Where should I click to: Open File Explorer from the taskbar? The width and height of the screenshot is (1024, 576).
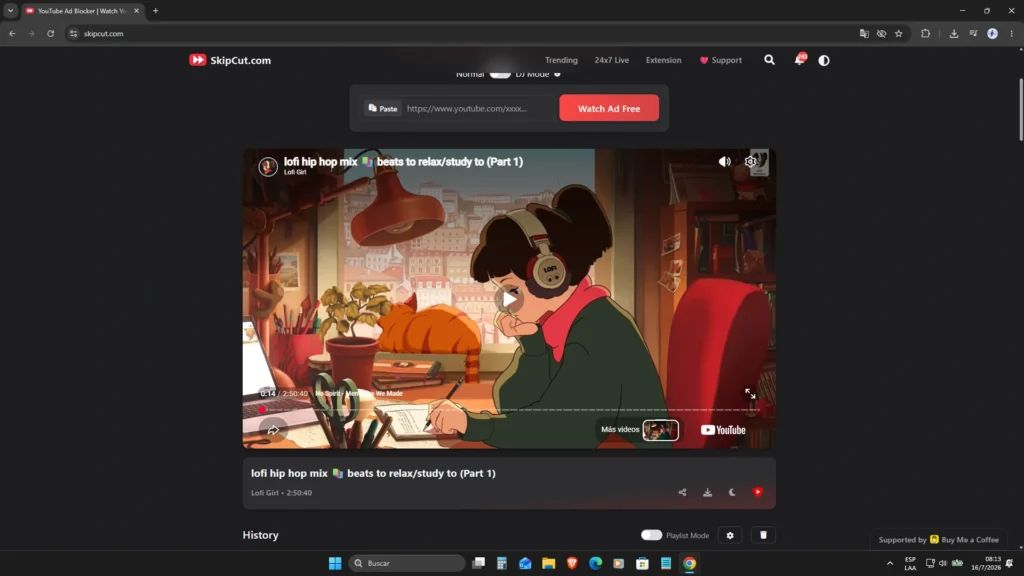[x=549, y=563]
